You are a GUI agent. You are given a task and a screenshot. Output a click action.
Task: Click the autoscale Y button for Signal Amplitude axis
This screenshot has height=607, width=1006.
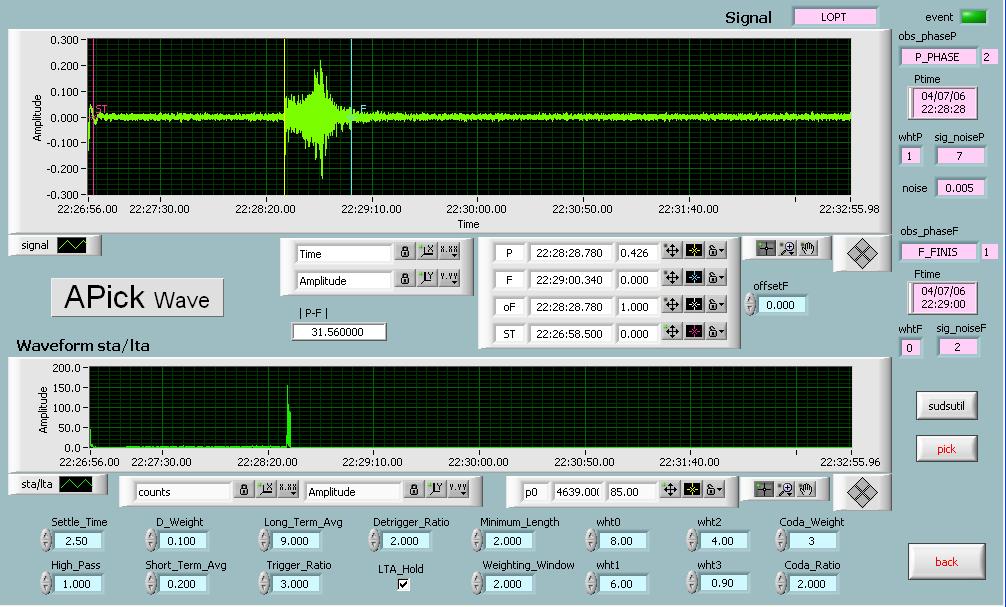[x=427, y=279]
